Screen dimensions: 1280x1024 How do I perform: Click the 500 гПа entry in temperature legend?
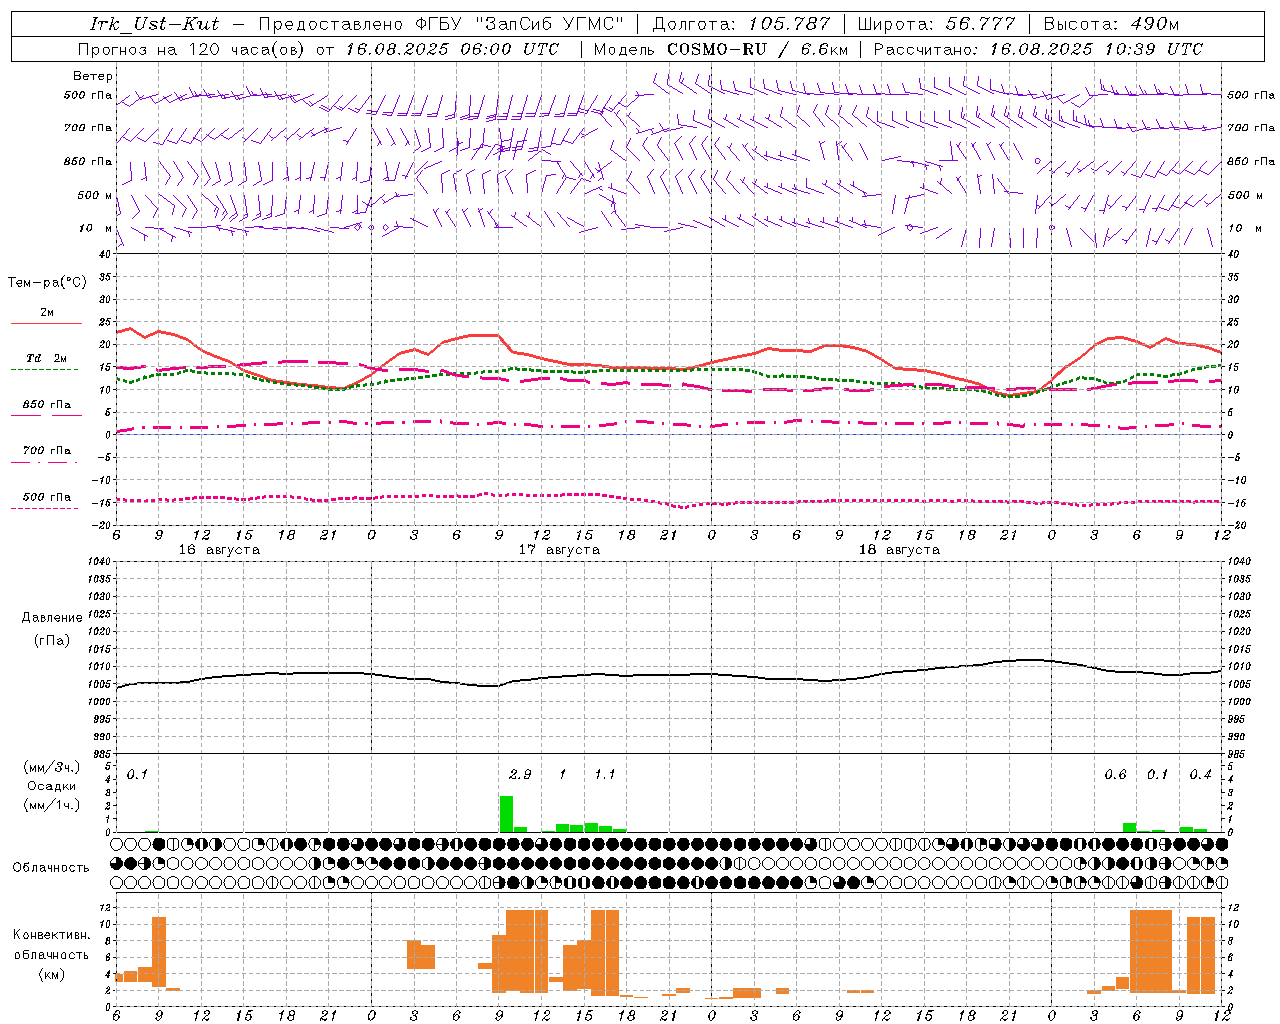47,497
